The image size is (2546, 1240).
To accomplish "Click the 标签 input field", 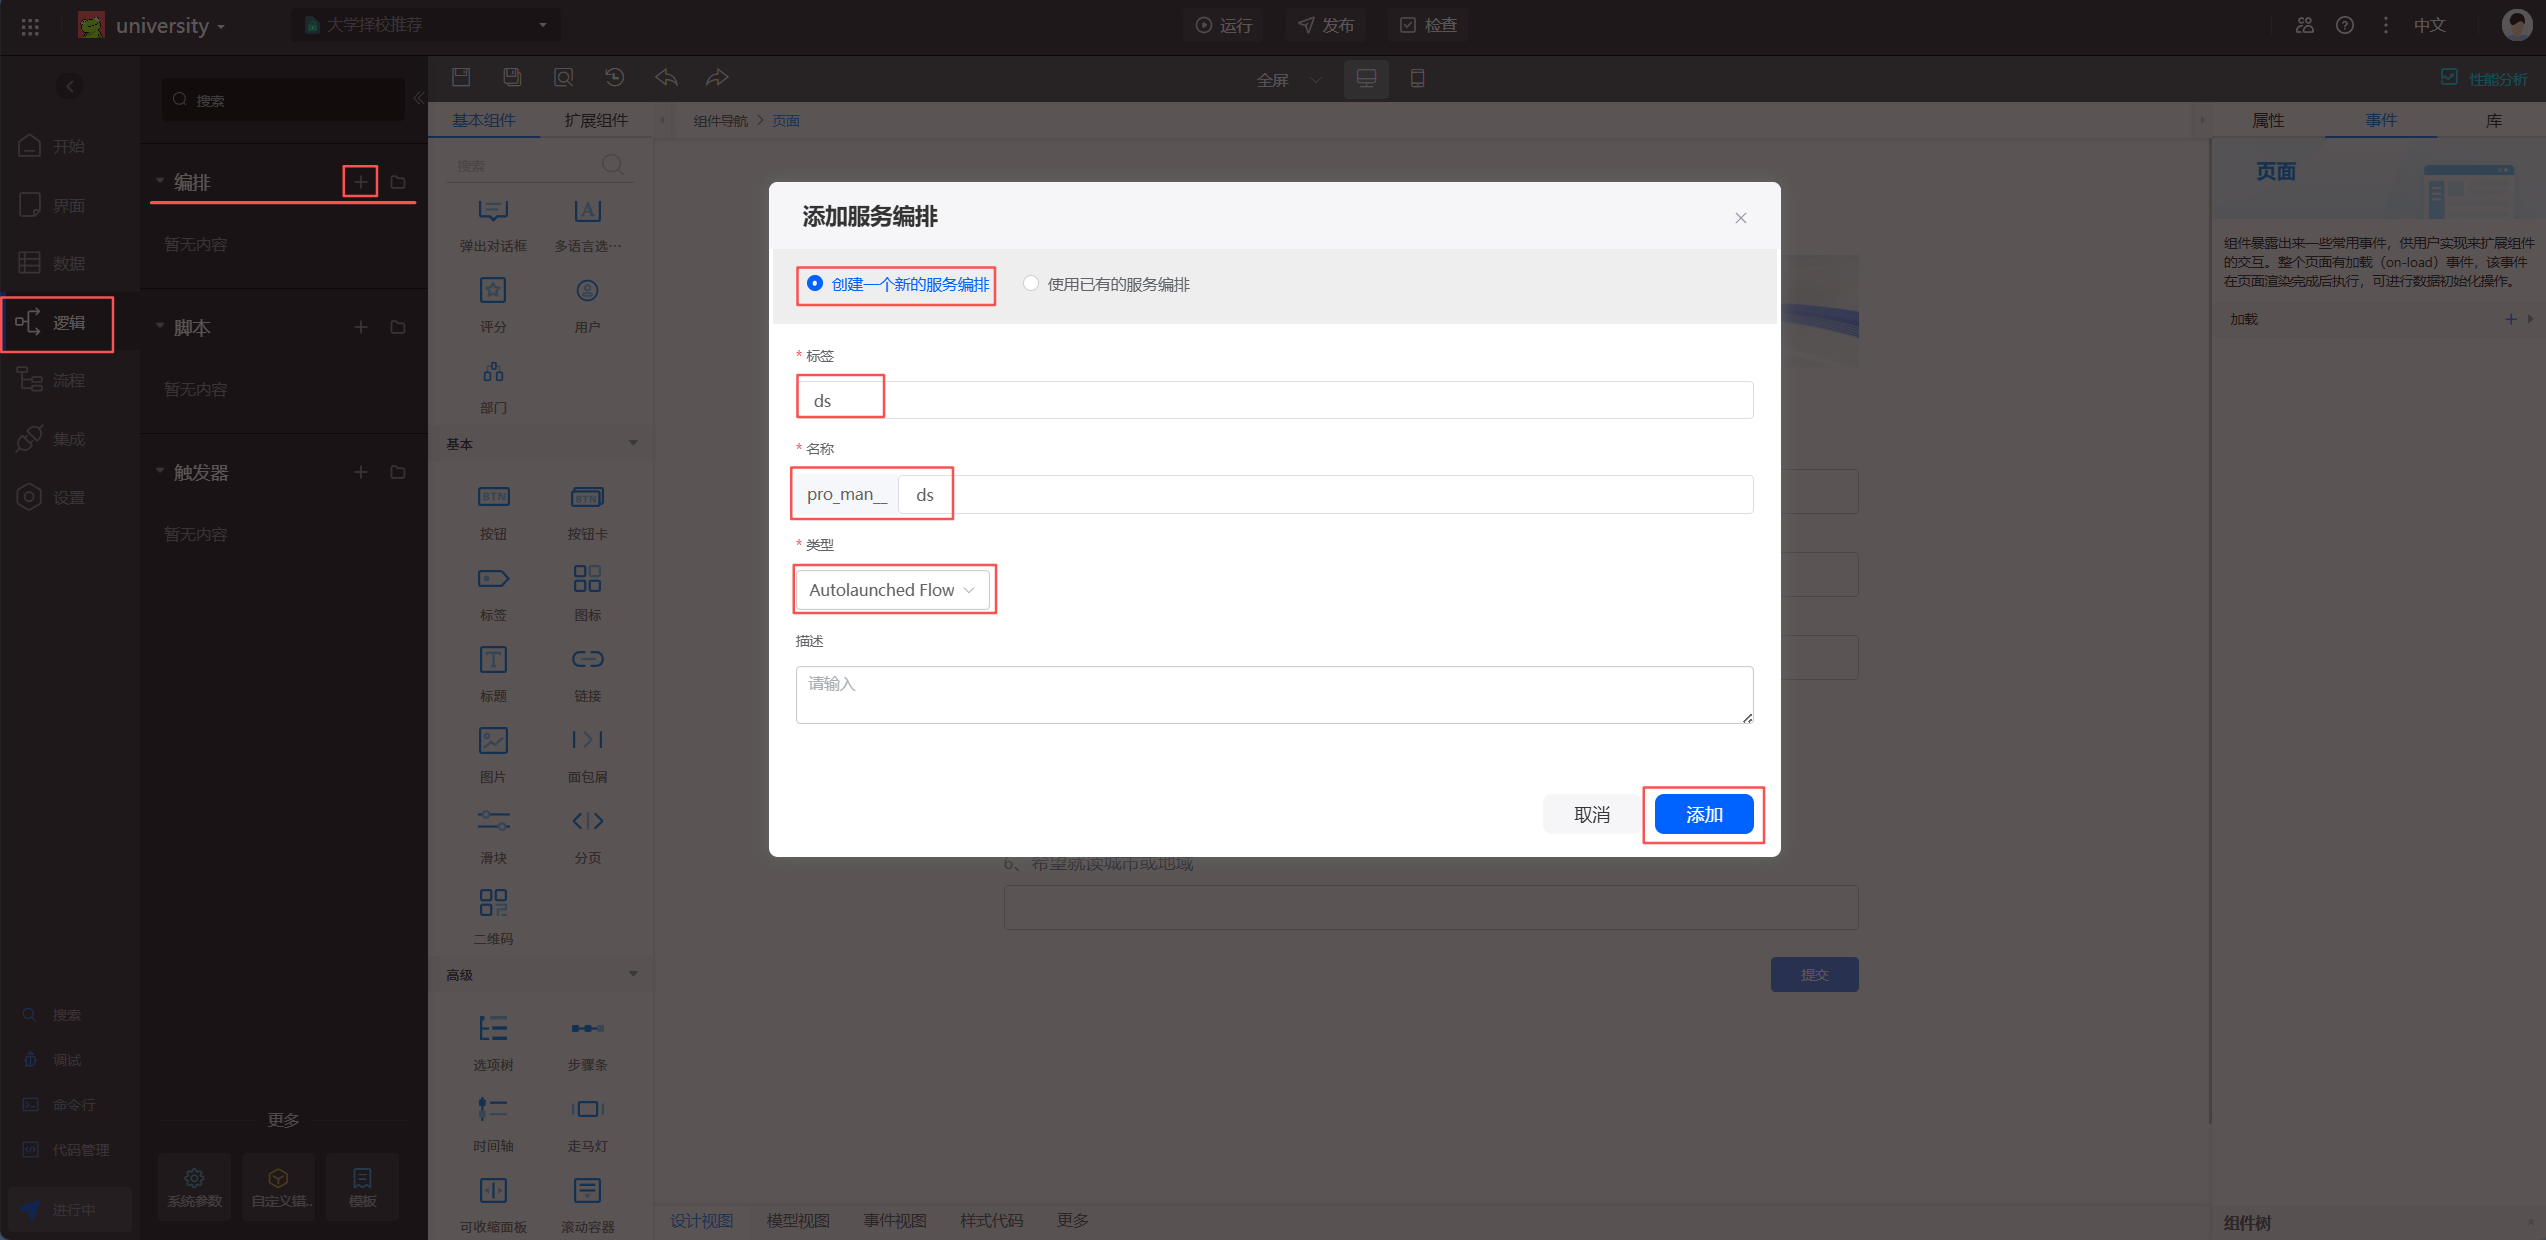I will point(1273,400).
